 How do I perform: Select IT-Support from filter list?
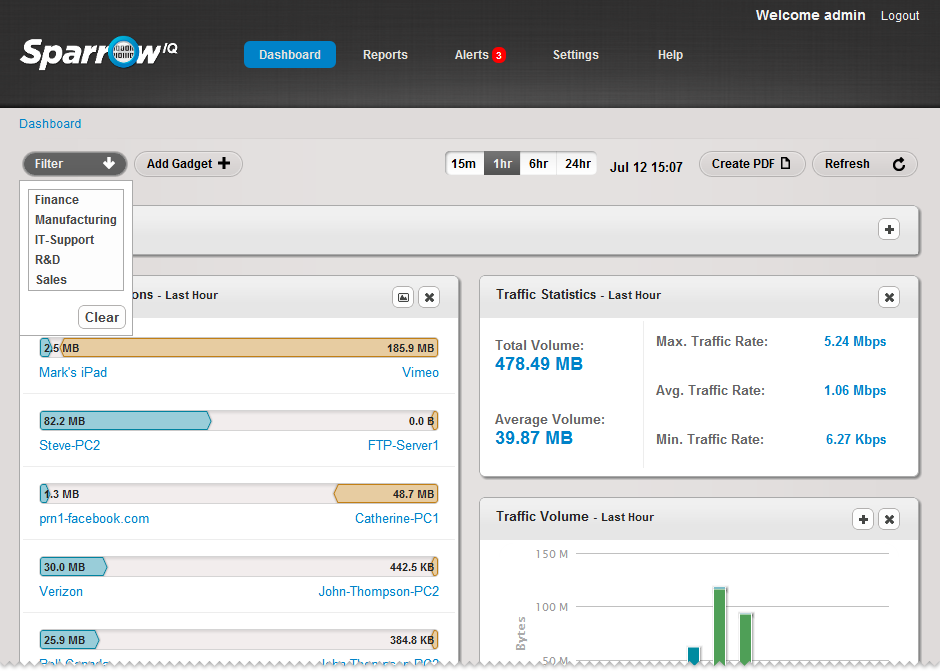64,240
